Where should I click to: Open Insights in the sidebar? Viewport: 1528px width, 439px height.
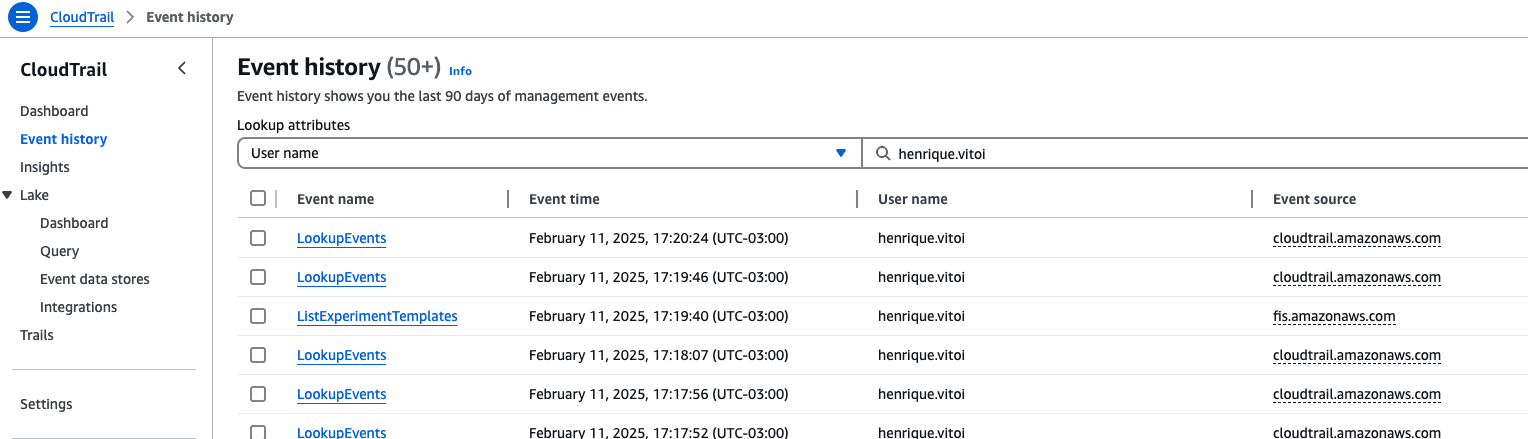pyautogui.click(x=45, y=167)
